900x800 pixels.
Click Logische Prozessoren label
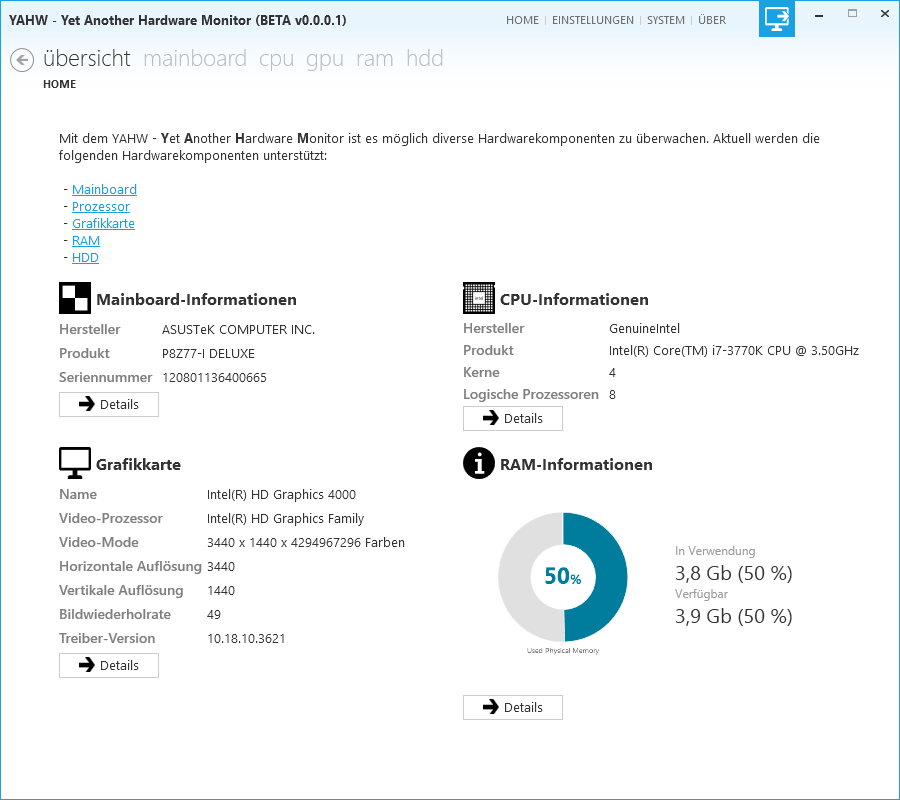(x=531, y=395)
